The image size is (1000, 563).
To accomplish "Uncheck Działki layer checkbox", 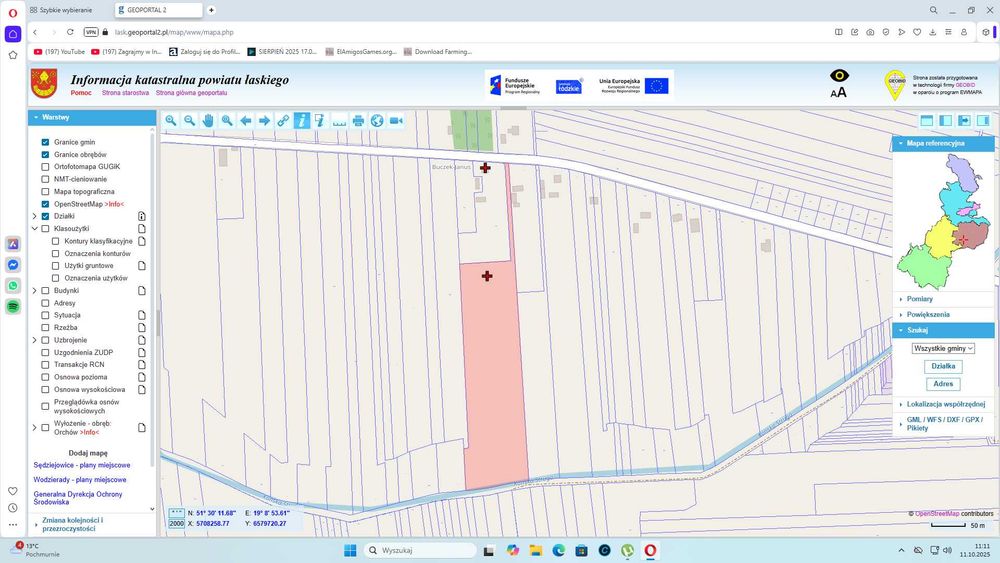I will coord(45,216).
